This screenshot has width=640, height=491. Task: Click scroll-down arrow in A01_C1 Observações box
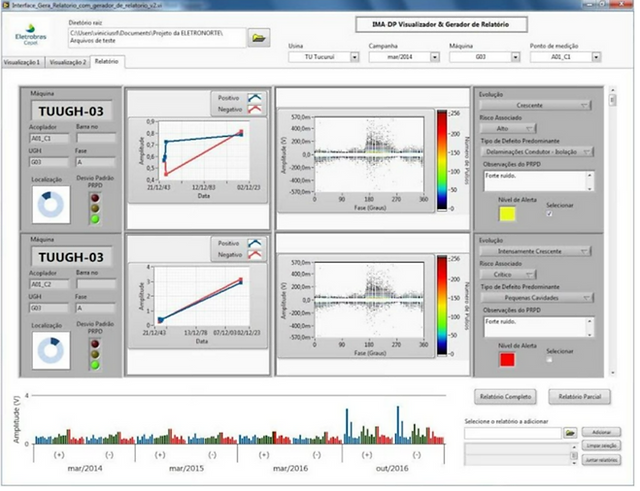pyautogui.click(x=590, y=189)
